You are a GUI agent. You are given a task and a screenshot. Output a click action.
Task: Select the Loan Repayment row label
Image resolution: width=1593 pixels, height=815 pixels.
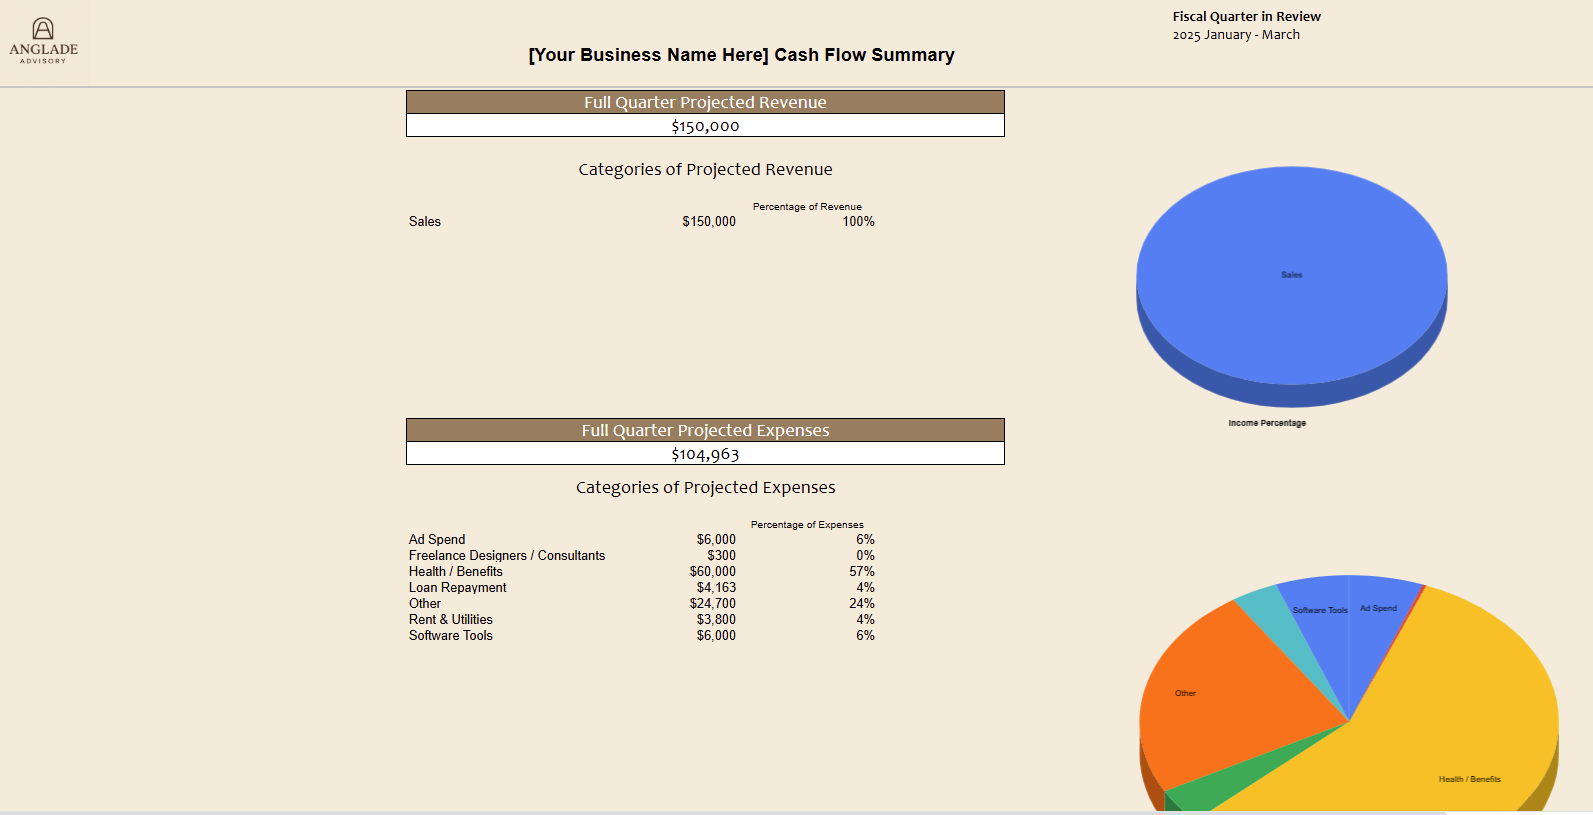(x=458, y=588)
